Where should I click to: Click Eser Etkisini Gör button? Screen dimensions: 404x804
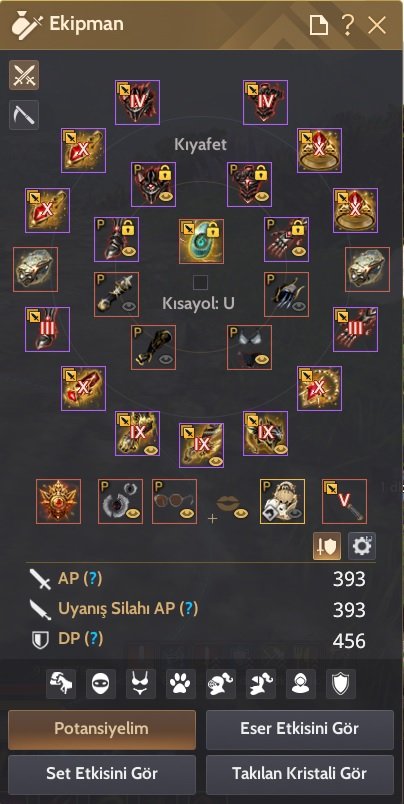coord(300,729)
